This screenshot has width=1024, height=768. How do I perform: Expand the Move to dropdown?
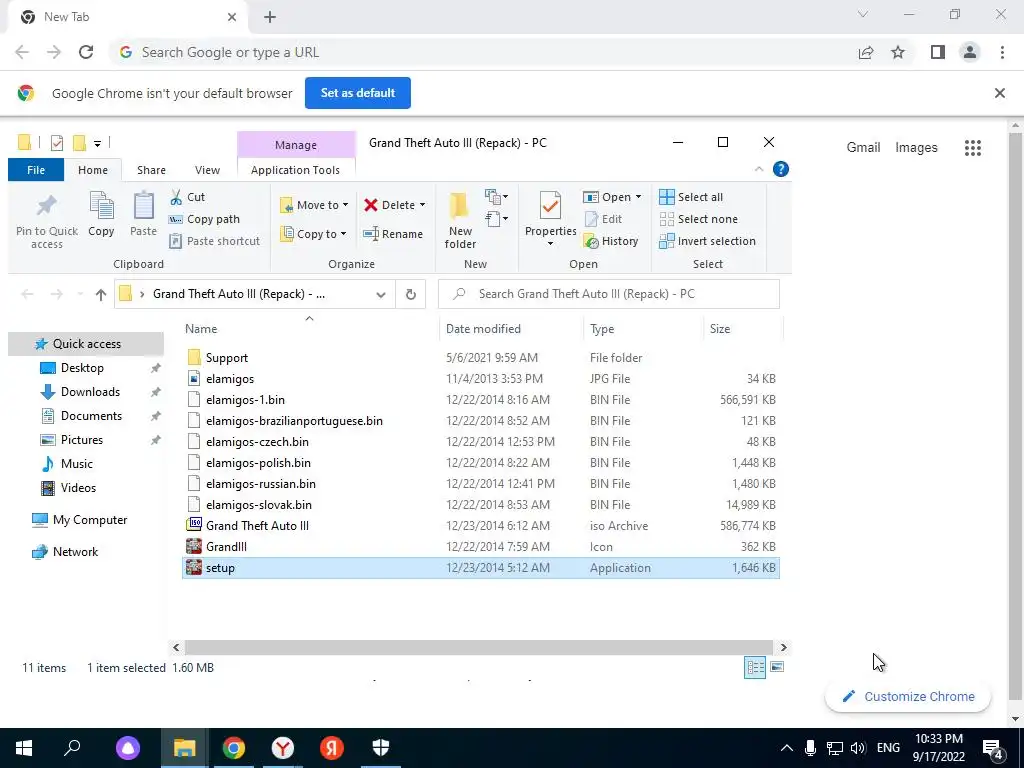point(345,205)
